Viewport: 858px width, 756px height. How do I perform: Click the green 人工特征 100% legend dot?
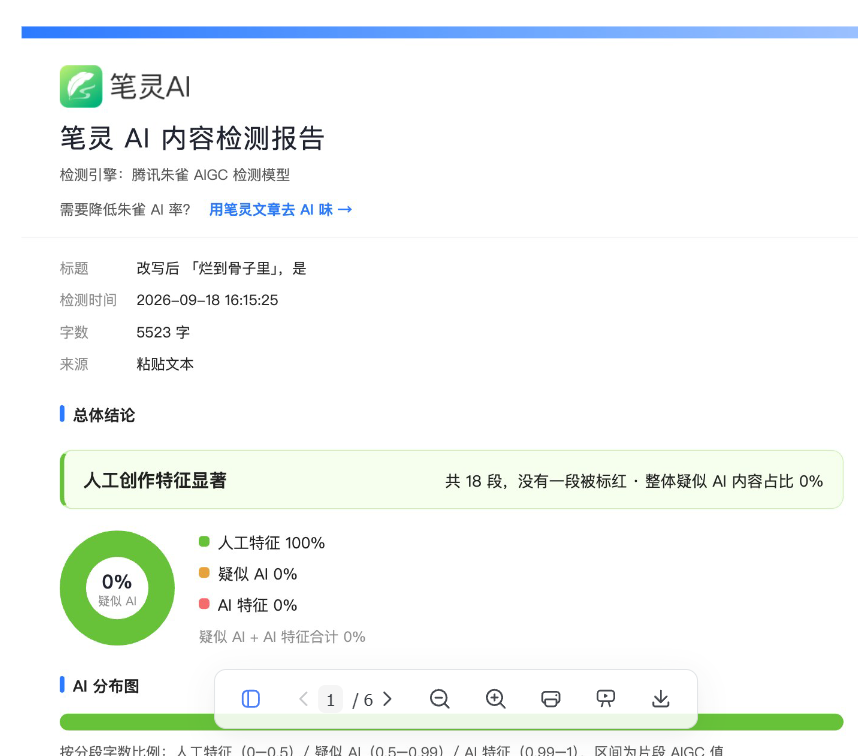[204, 542]
